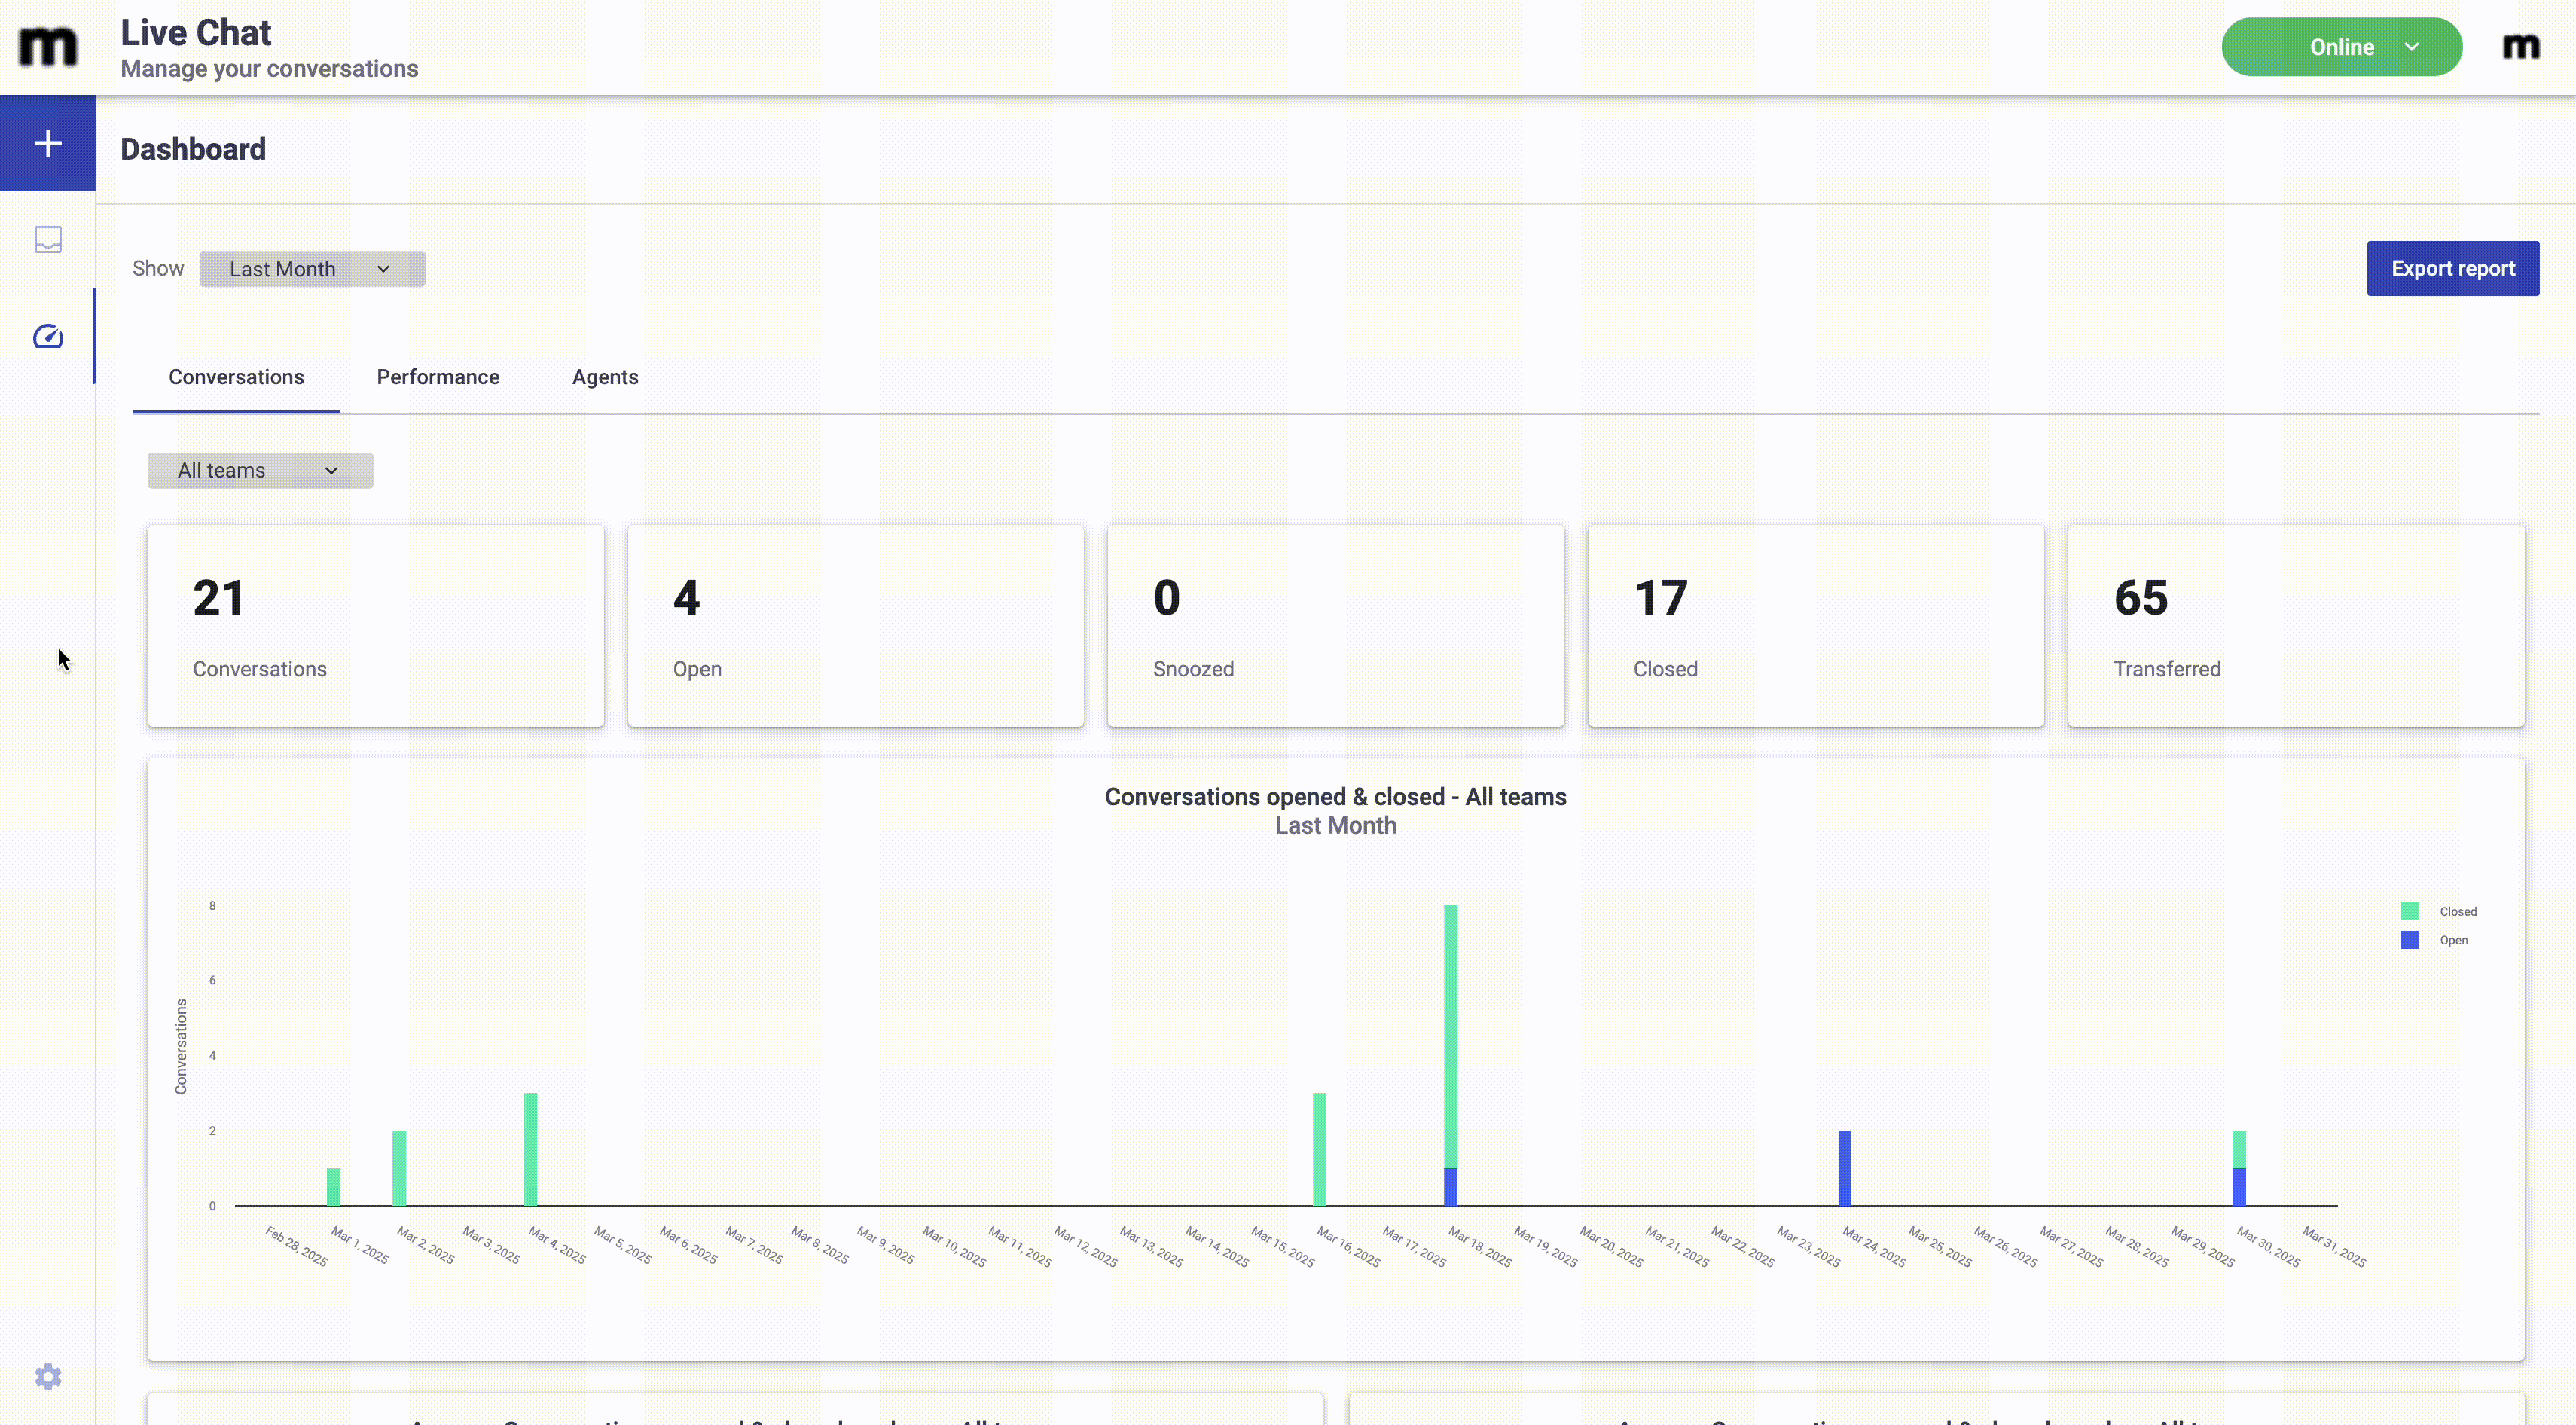Select the Conversations tab
This screenshot has width=2576, height=1425.
coord(236,377)
